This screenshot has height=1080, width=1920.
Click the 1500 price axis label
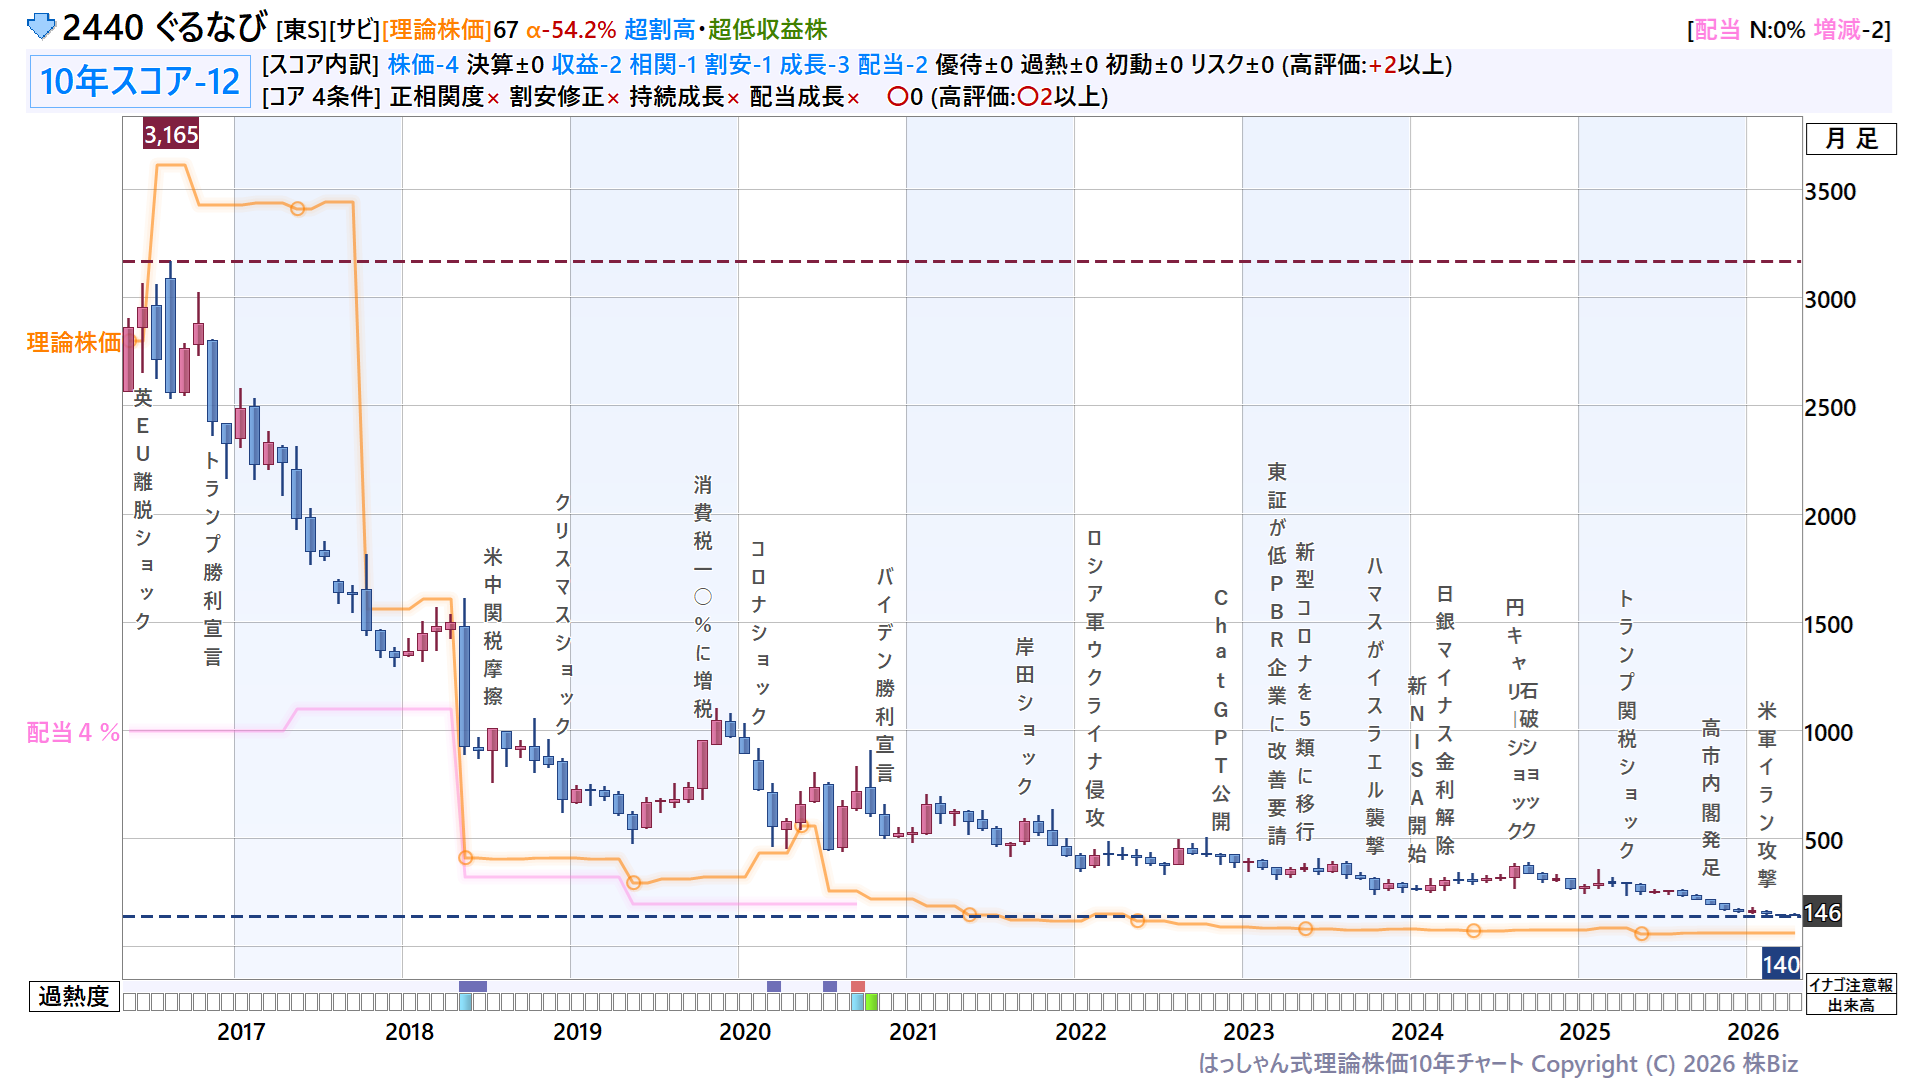pyautogui.click(x=1830, y=624)
